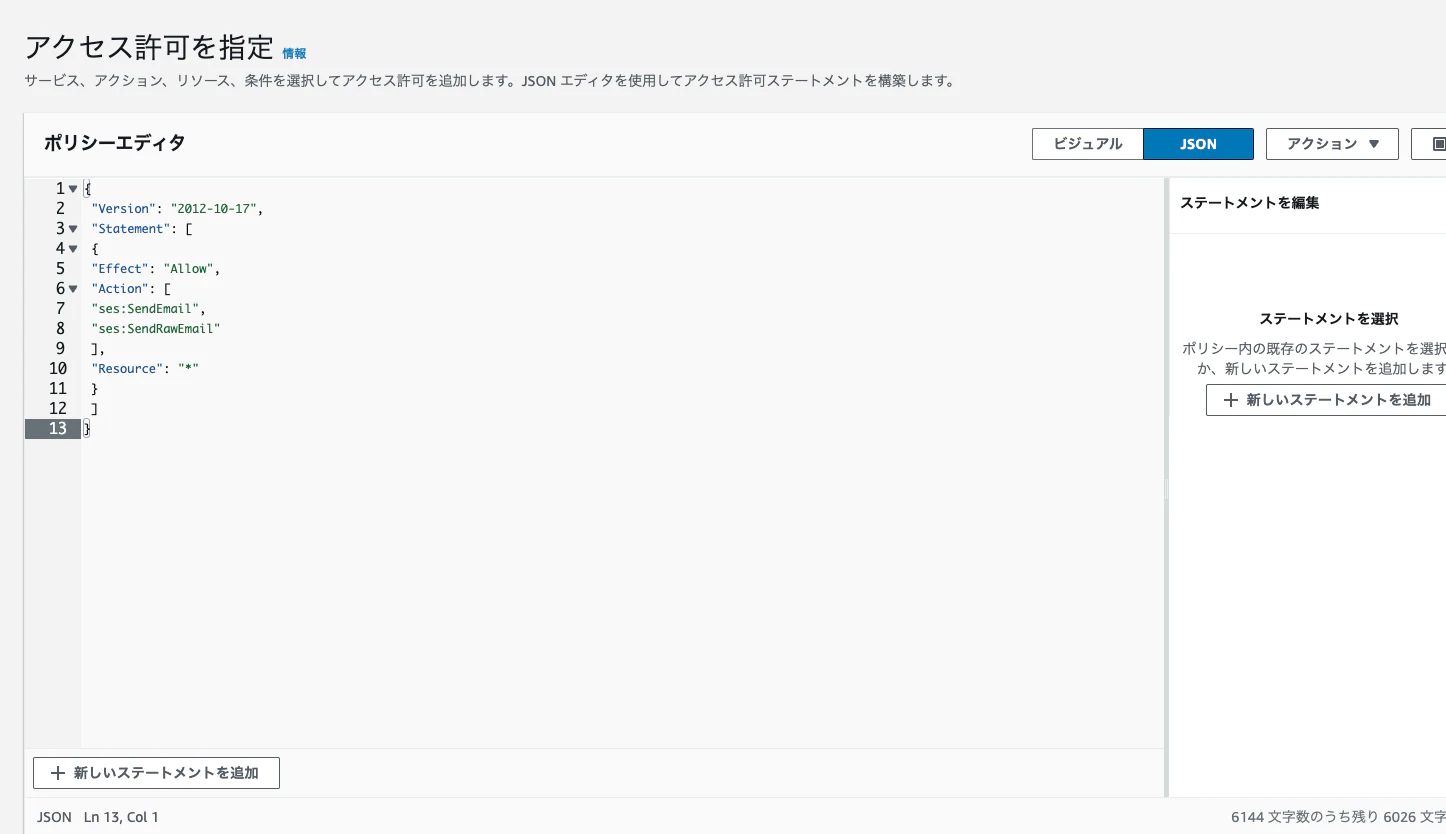1446x834 pixels.
Task: Click the remaining character count text
Action: pyautogui.click(x=1338, y=817)
